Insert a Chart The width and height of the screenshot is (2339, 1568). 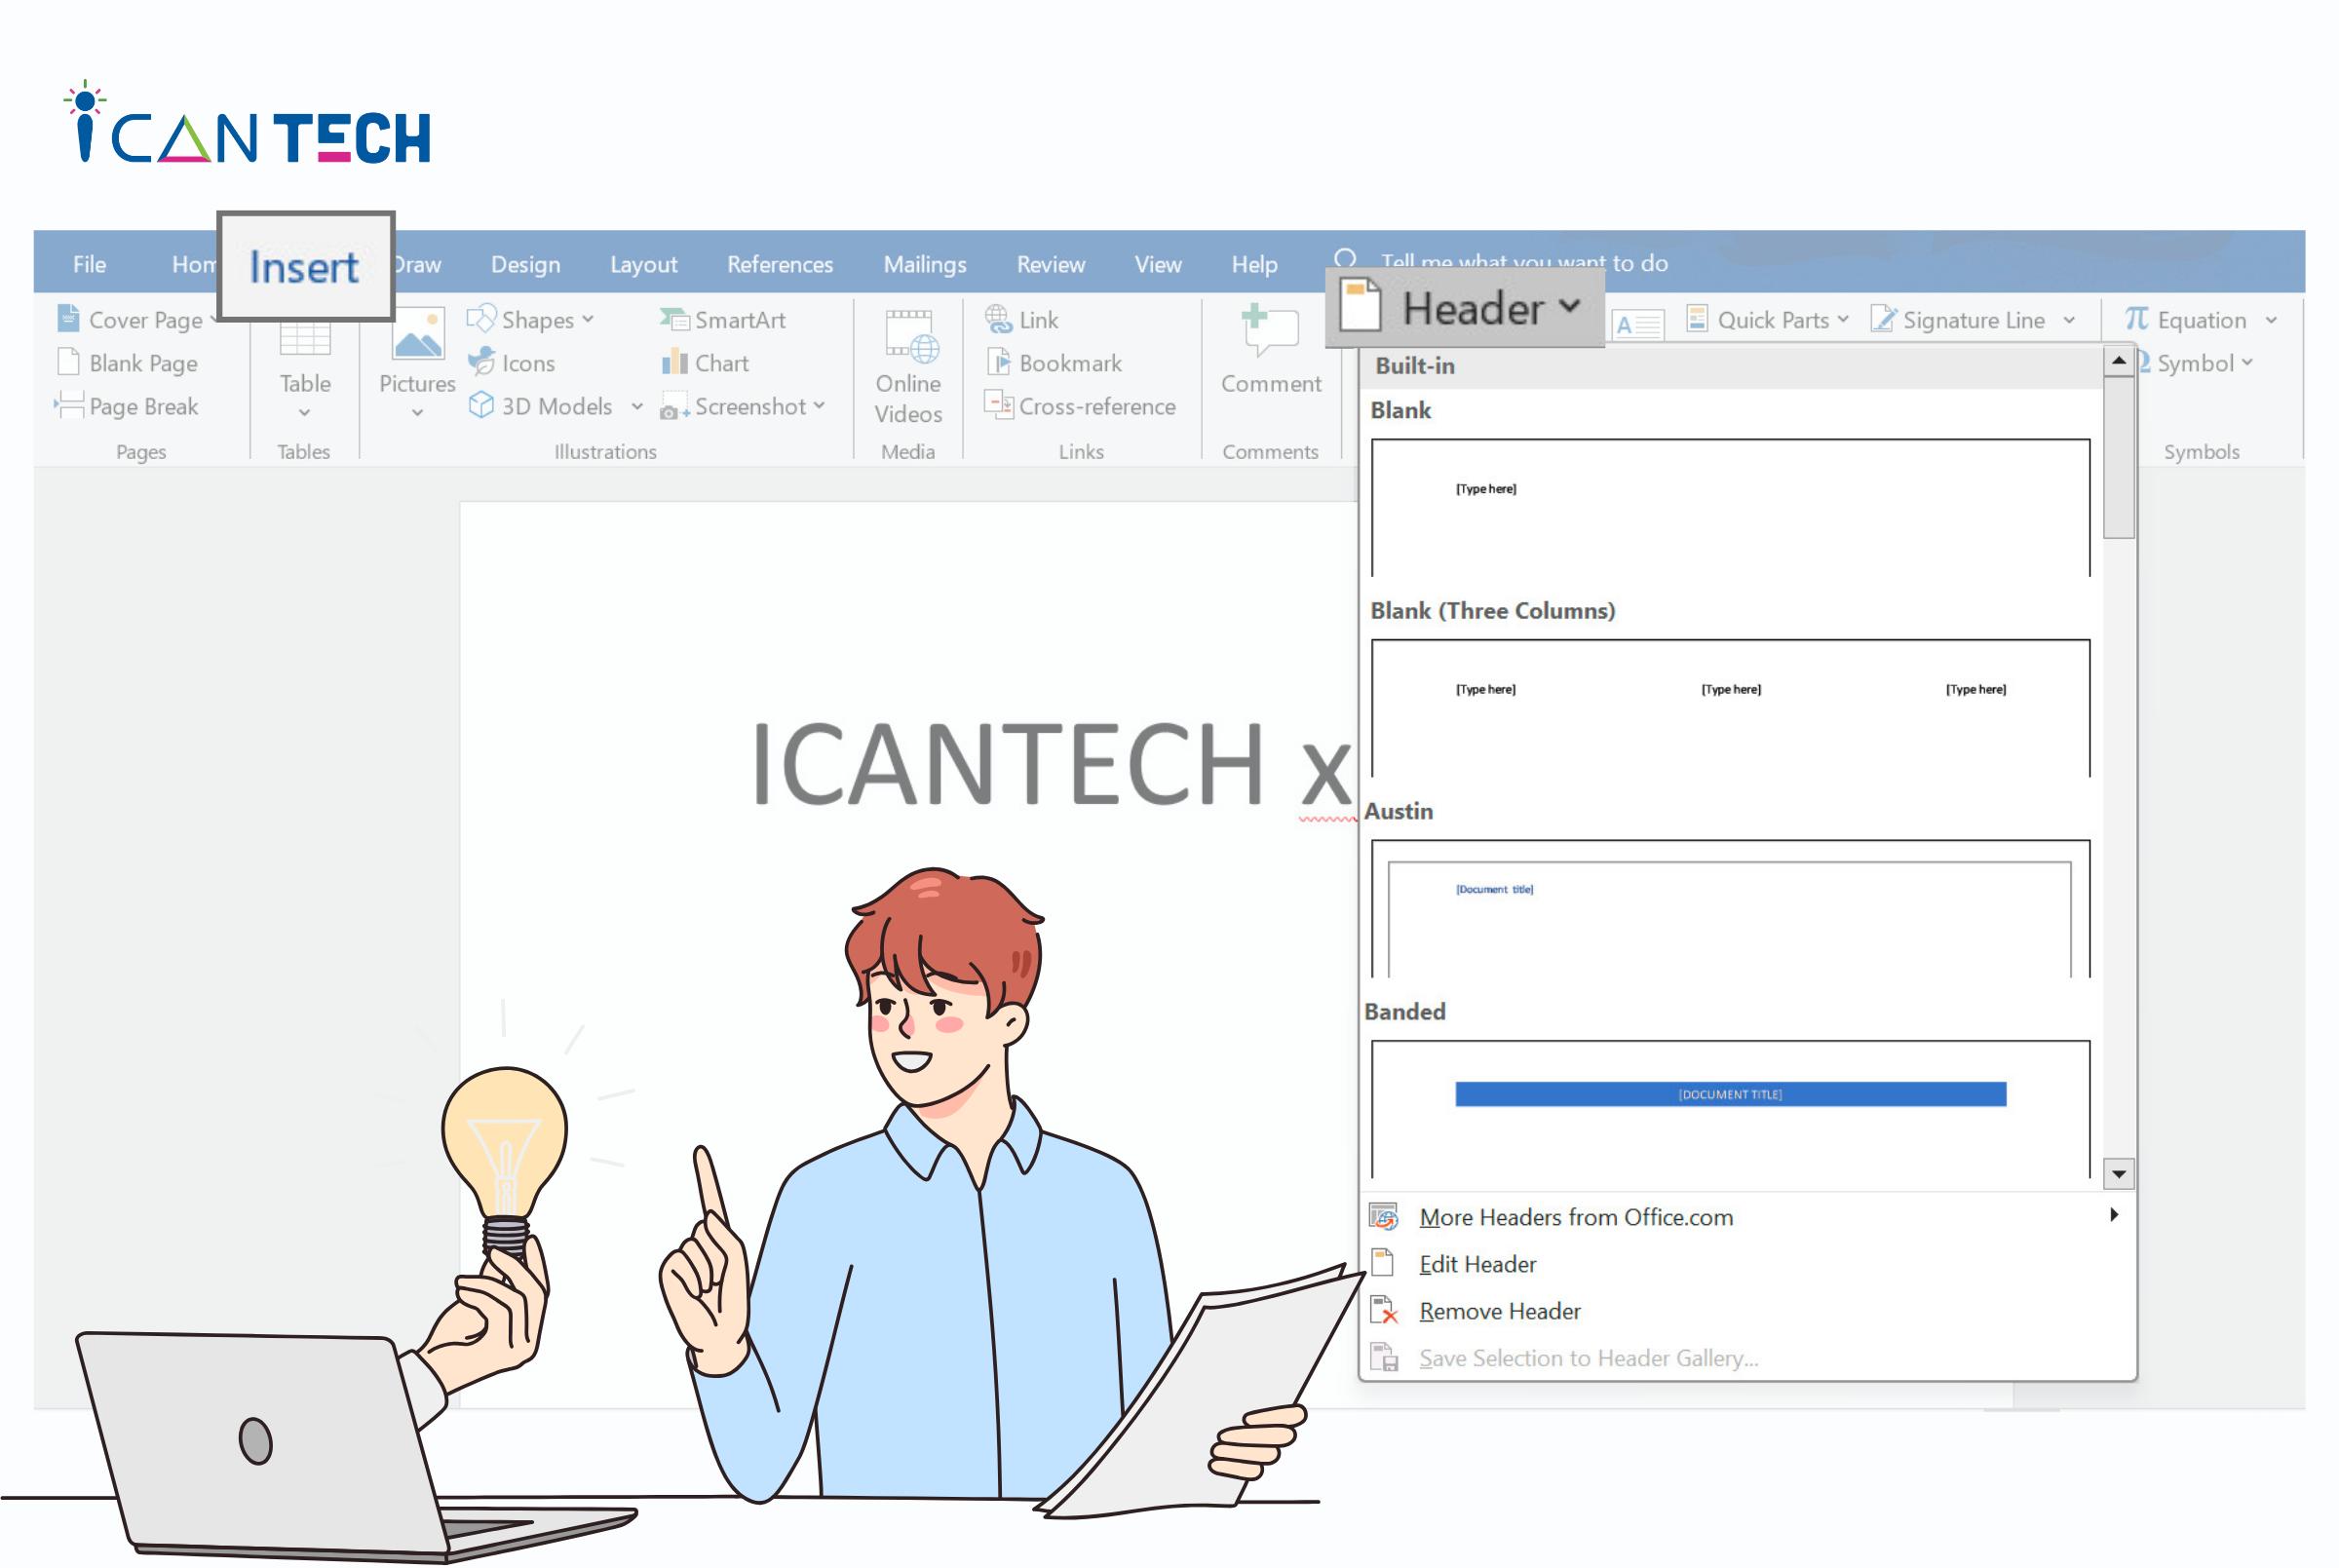(x=705, y=363)
